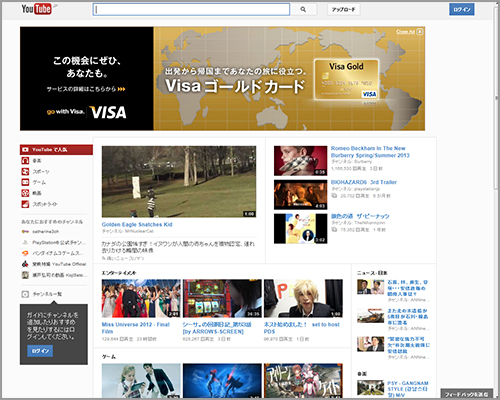The width and height of the screenshot is (500, 400).
Task: Open the blue dark game video thumbnail
Action: [x=222, y=380]
